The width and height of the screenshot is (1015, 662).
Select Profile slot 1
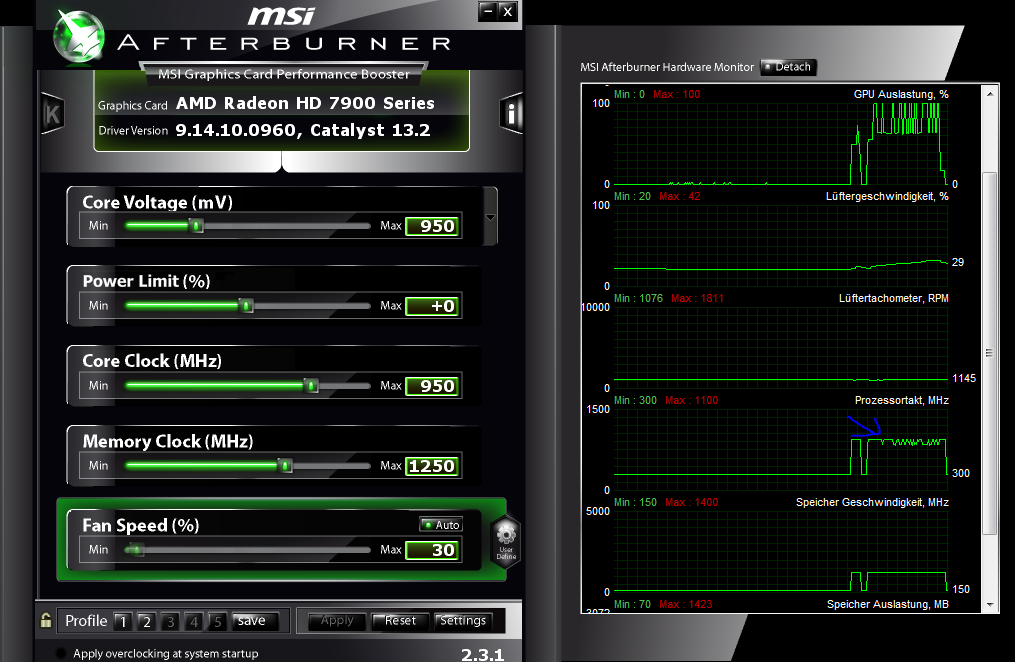point(123,621)
